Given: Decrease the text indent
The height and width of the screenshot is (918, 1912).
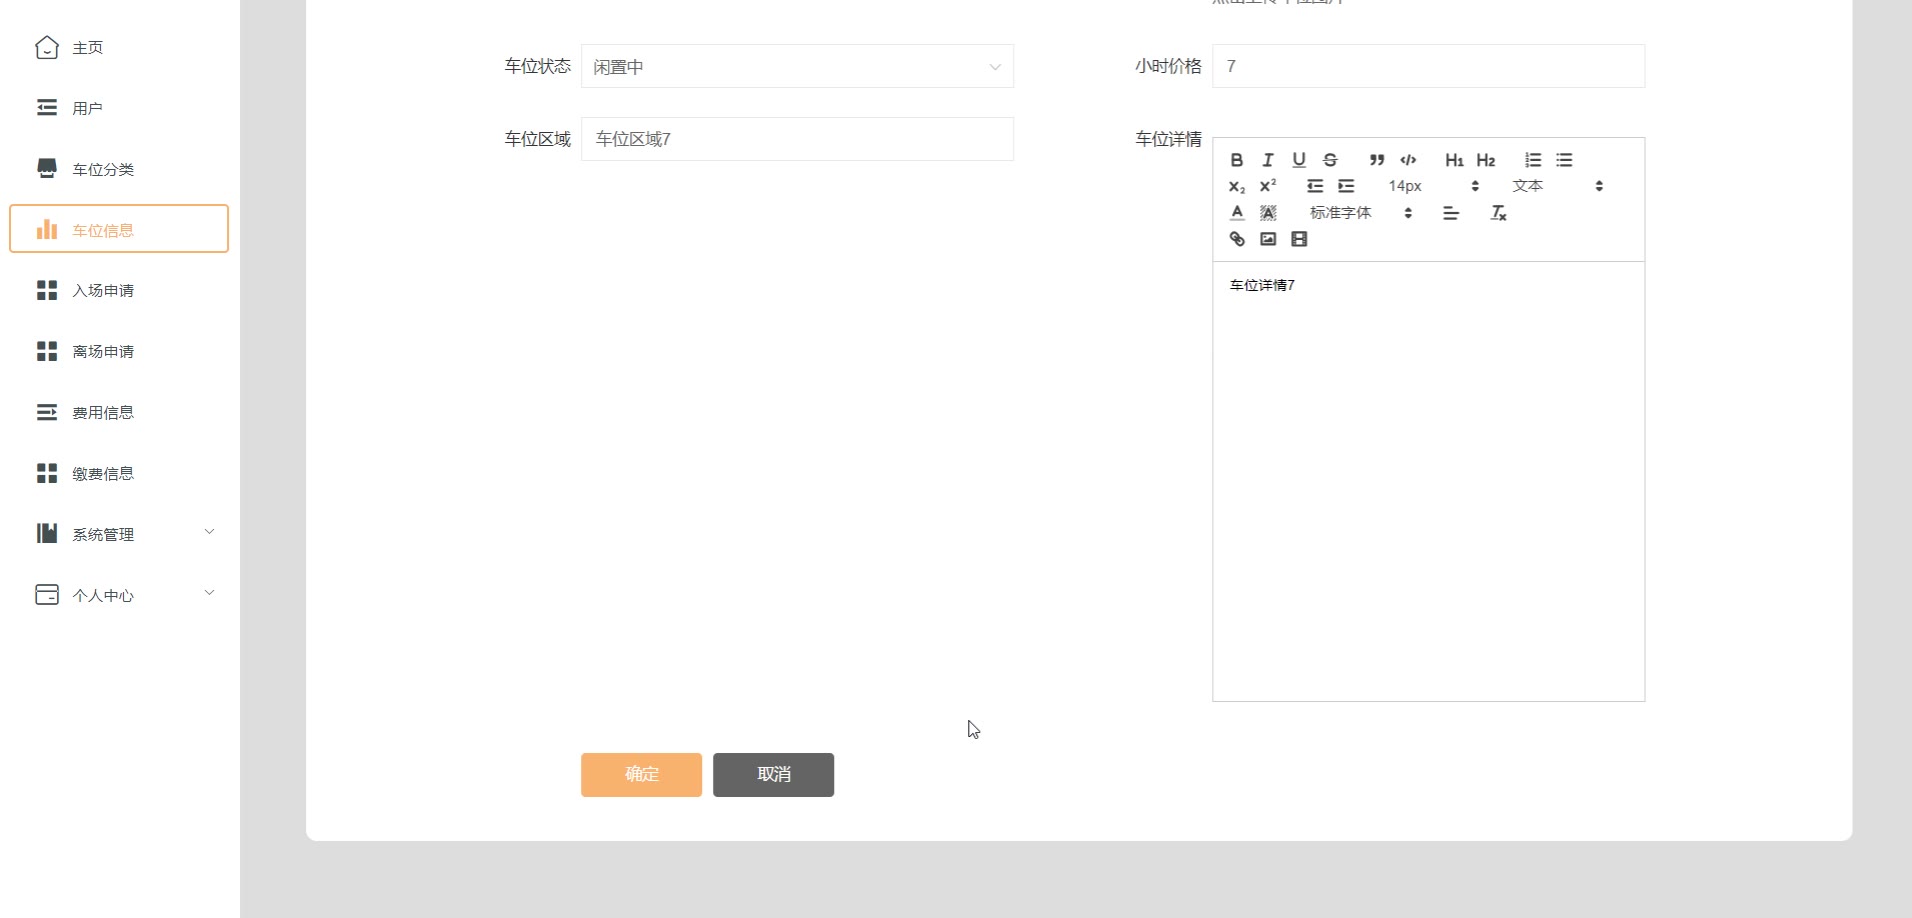Looking at the screenshot, I should [x=1315, y=186].
